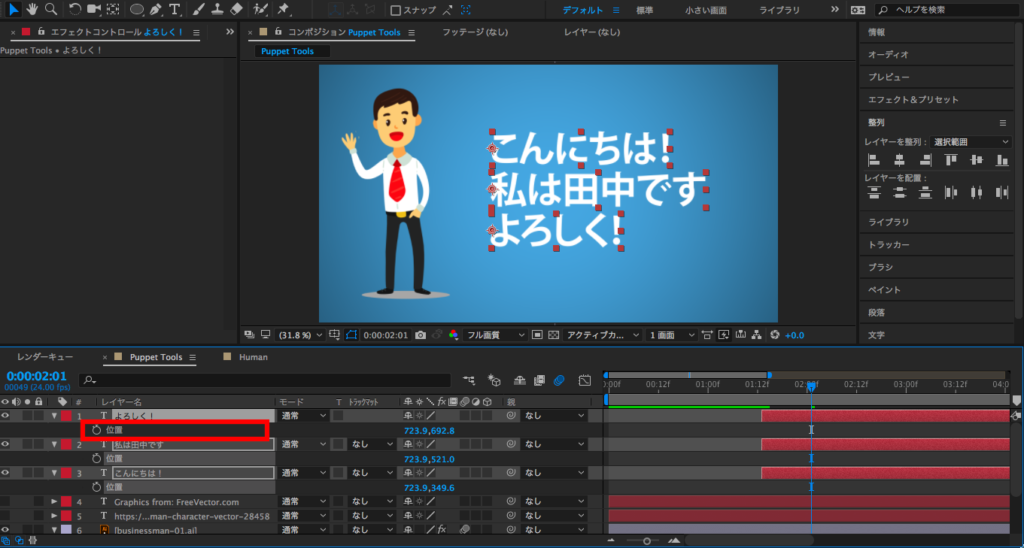
Task: Enable the スナップ checkbox
Action: coord(396,11)
